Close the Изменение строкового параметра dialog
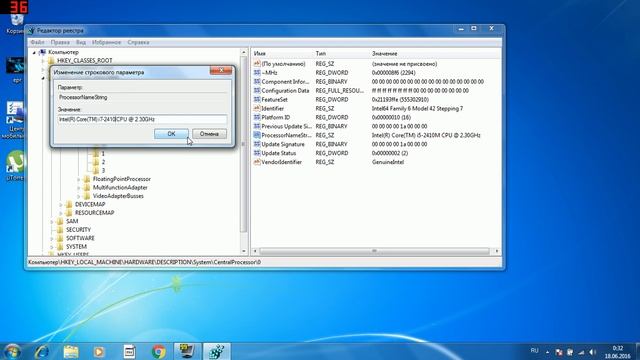This screenshot has height=360, width=640. pyautogui.click(x=221, y=71)
